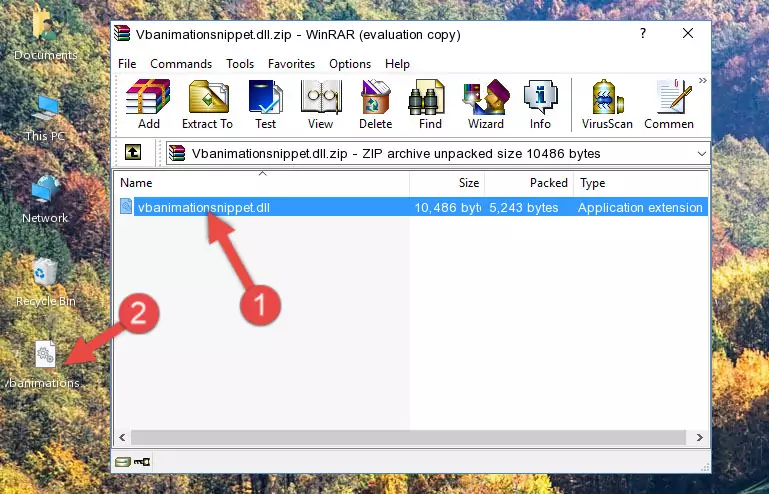769x494 pixels.
Task: Open the Commands menu
Action: (x=181, y=64)
